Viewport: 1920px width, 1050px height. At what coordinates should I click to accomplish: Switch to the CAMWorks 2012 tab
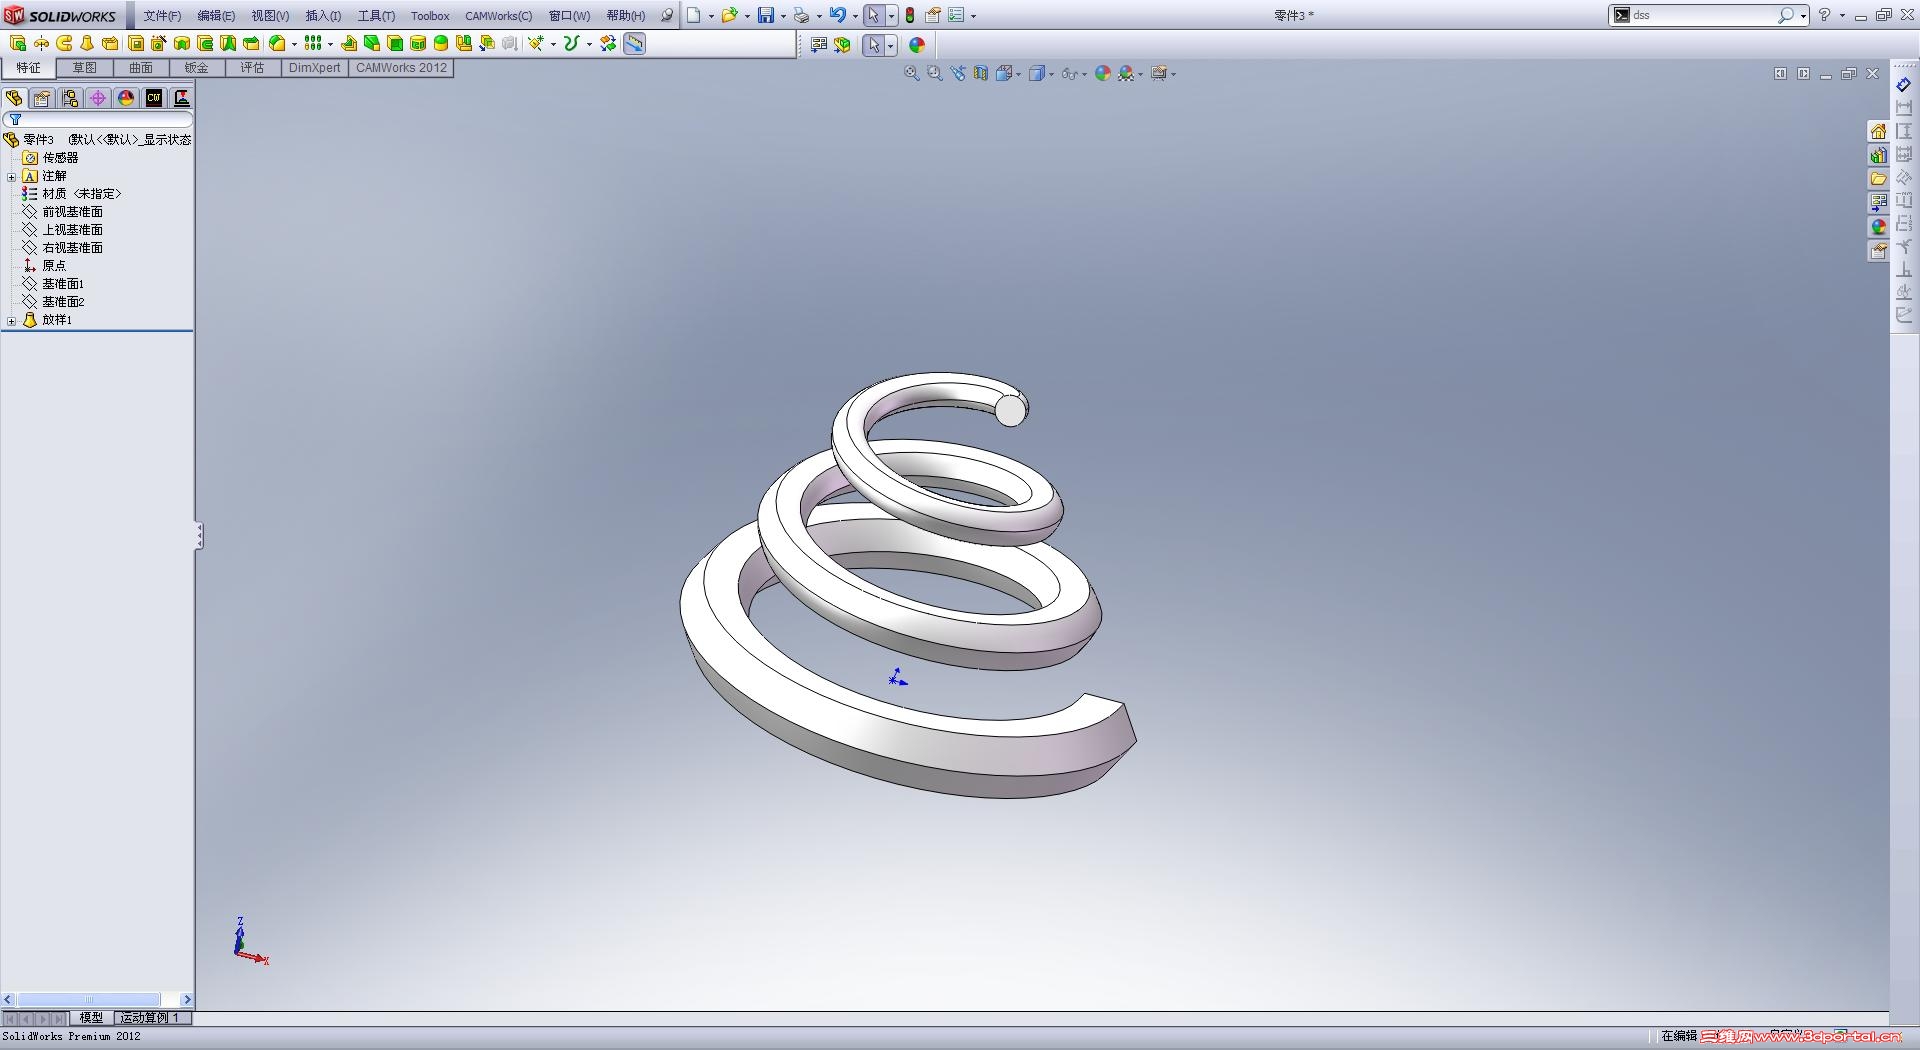(401, 68)
